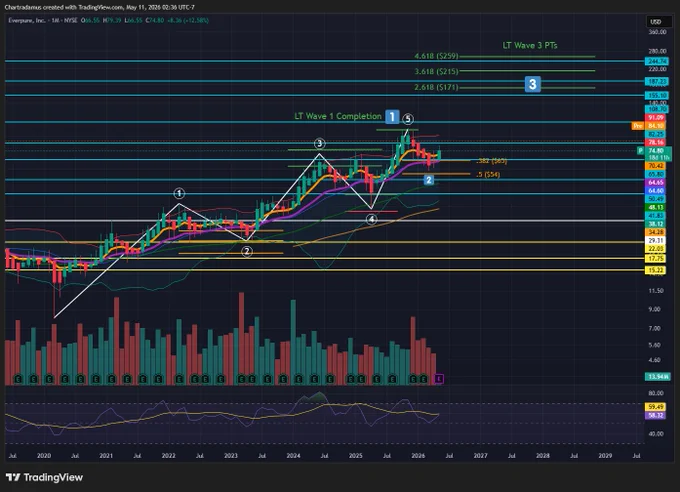680x492 pixels.
Task: Click 2021 on the time axis
Action: 106,456
